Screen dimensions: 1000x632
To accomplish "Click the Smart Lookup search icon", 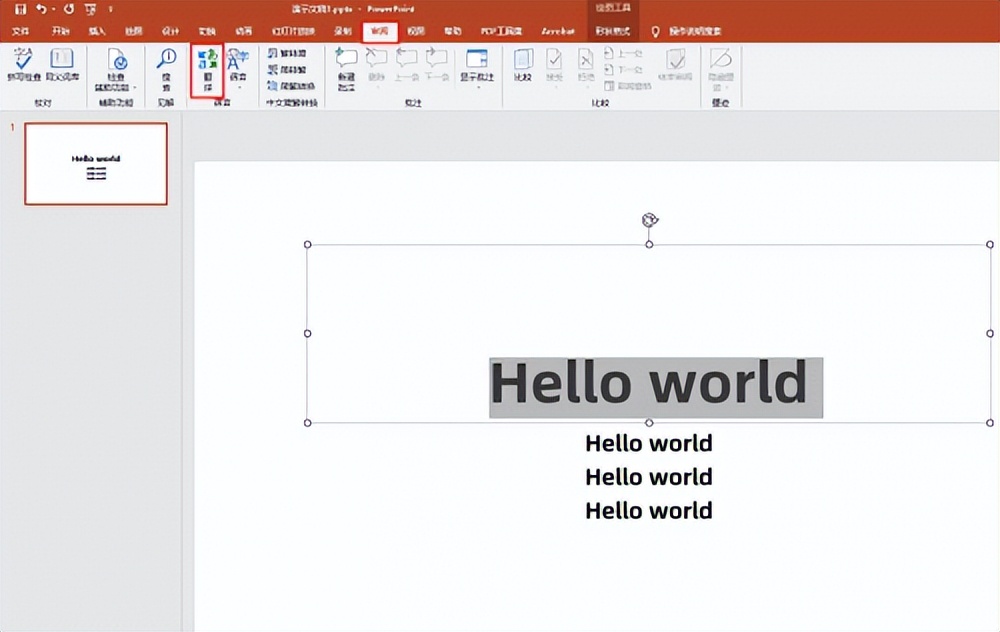I will pyautogui.click(x=166, y=62).
